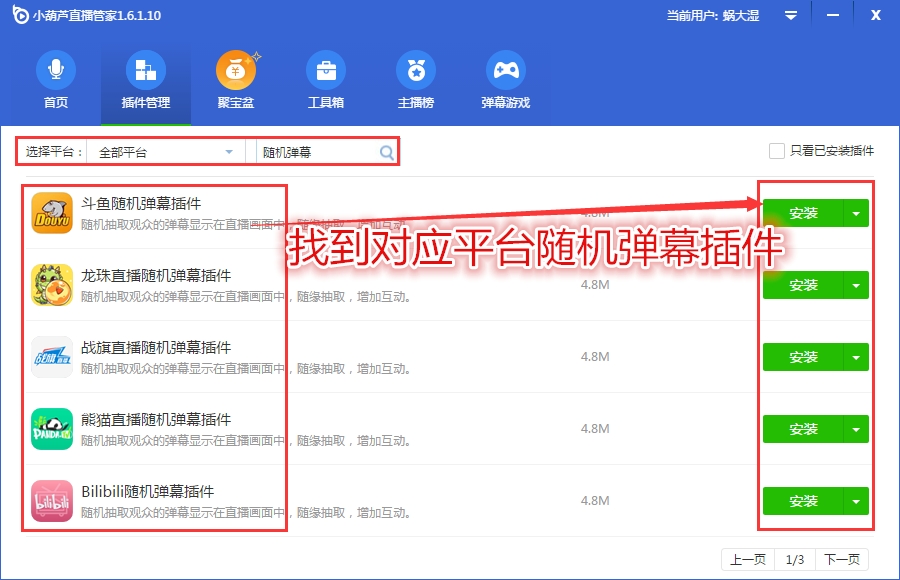Viewport: 900px width, 580px height.
Task: Select the 首页 tab label
Action: (x=56, y=103)
